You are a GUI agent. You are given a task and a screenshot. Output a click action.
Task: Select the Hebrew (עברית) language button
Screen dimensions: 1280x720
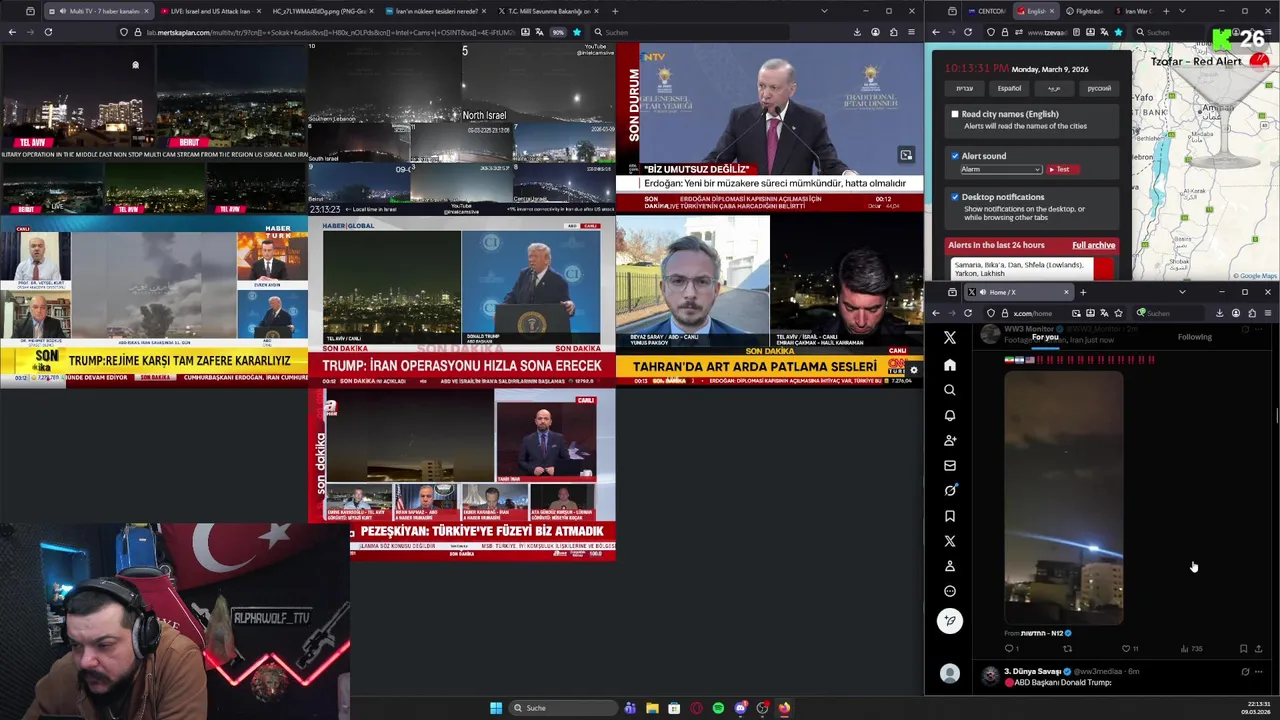click(x=964, y=88)
